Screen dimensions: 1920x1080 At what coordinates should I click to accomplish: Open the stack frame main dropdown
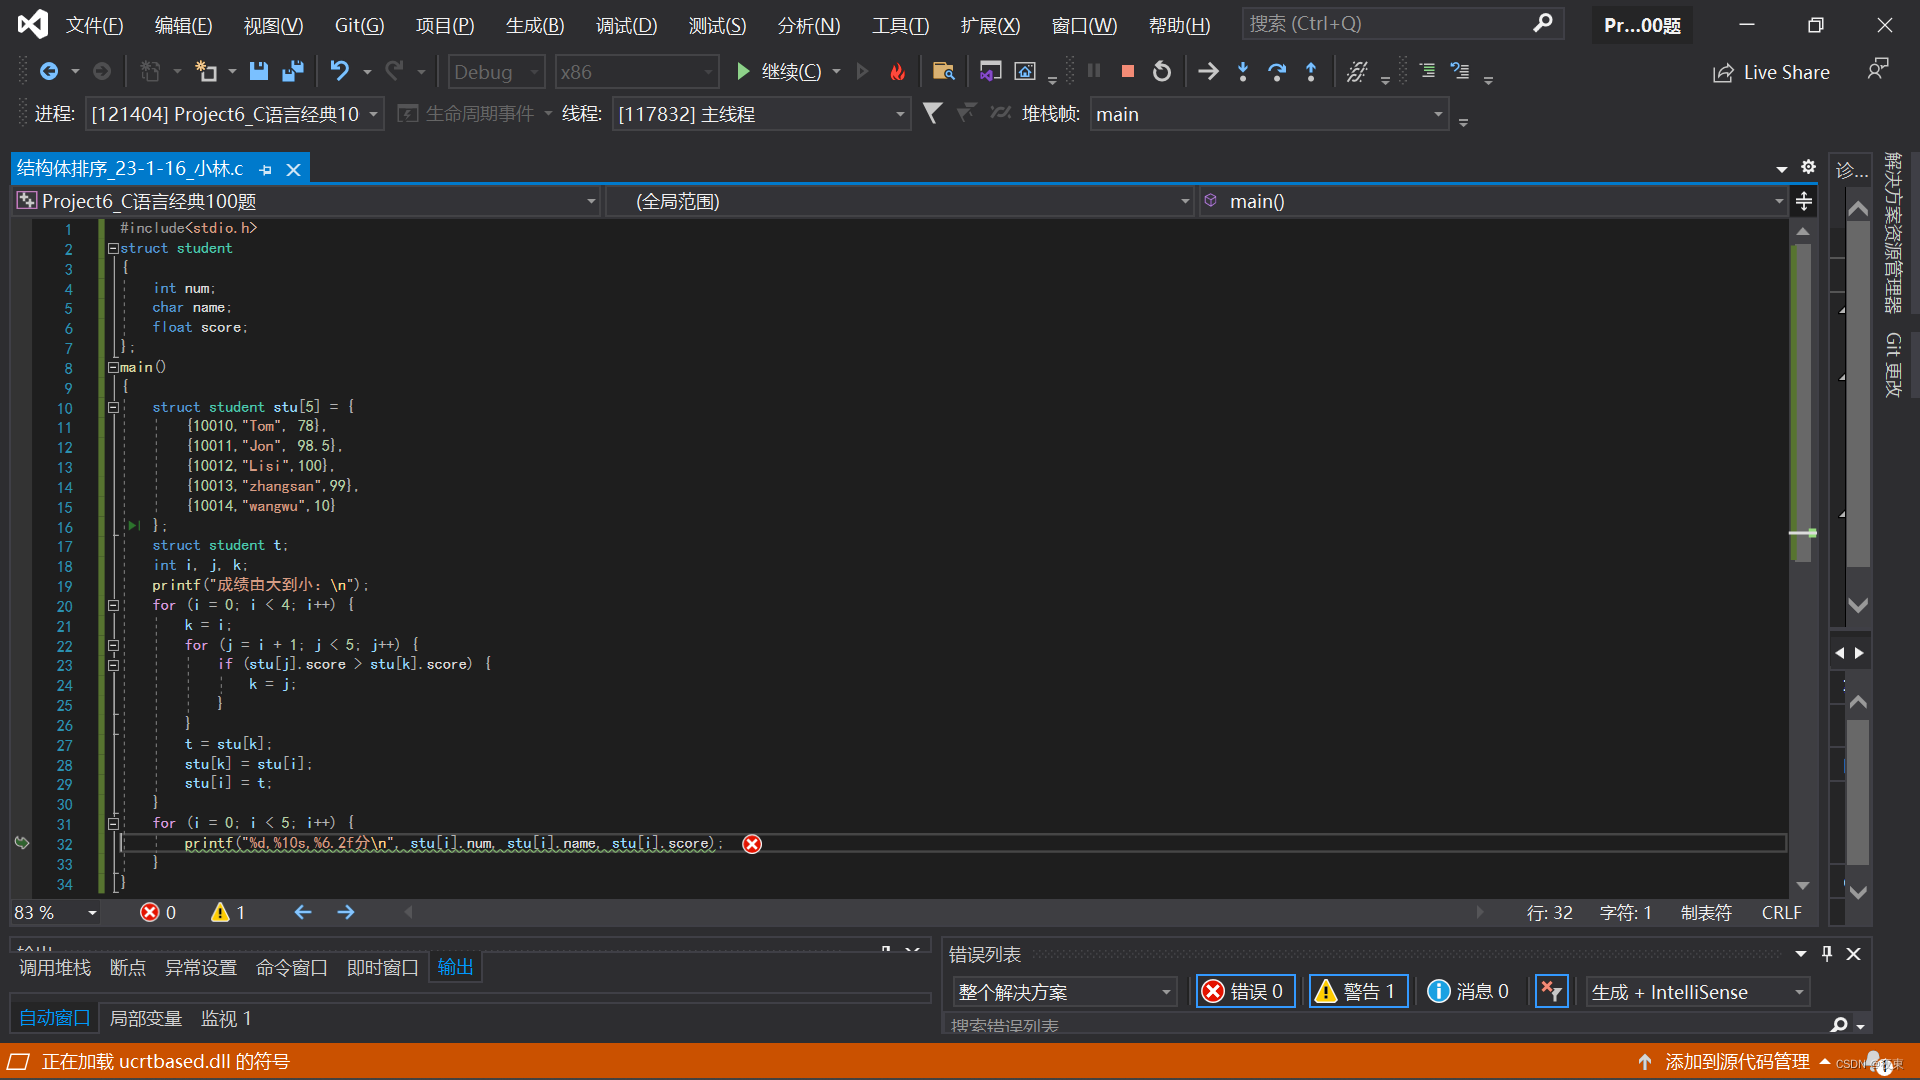pyautogui.click(x=1438, y=114)
